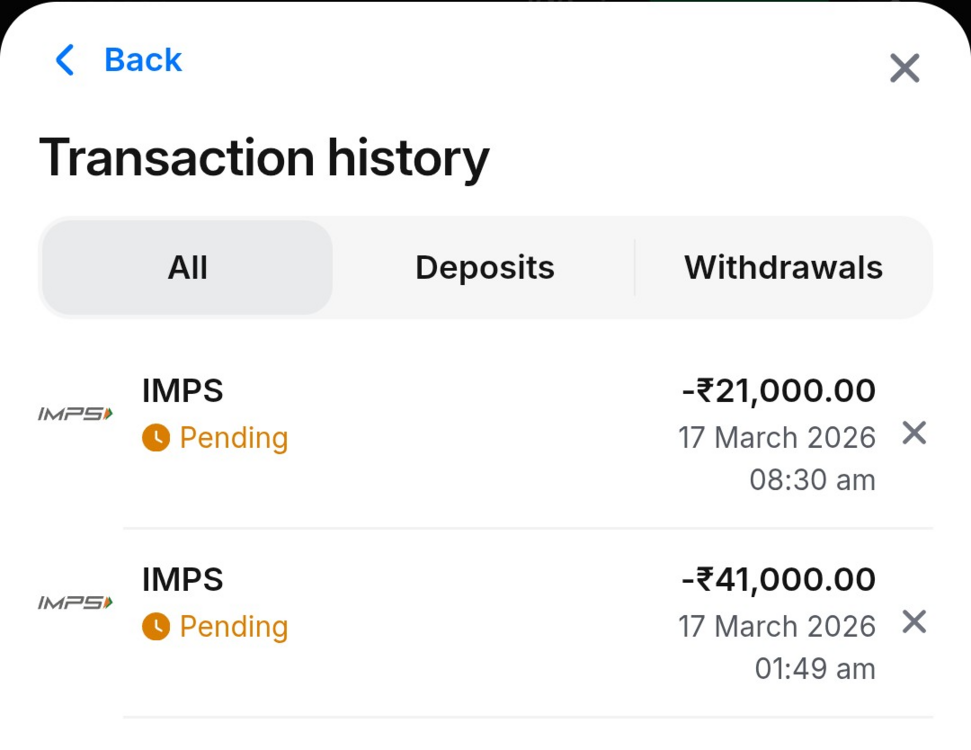971x750 pixels.
Task: Open the IMPS entry from 08:30 am
Action: click(183, 391)
